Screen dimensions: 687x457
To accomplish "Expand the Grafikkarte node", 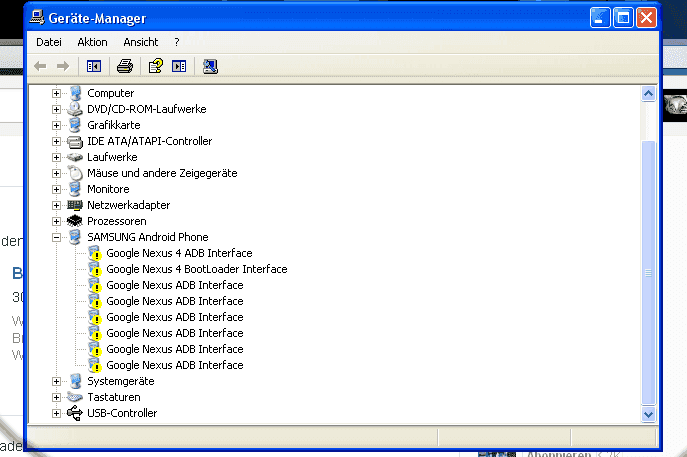I will (x=56, y=125).
